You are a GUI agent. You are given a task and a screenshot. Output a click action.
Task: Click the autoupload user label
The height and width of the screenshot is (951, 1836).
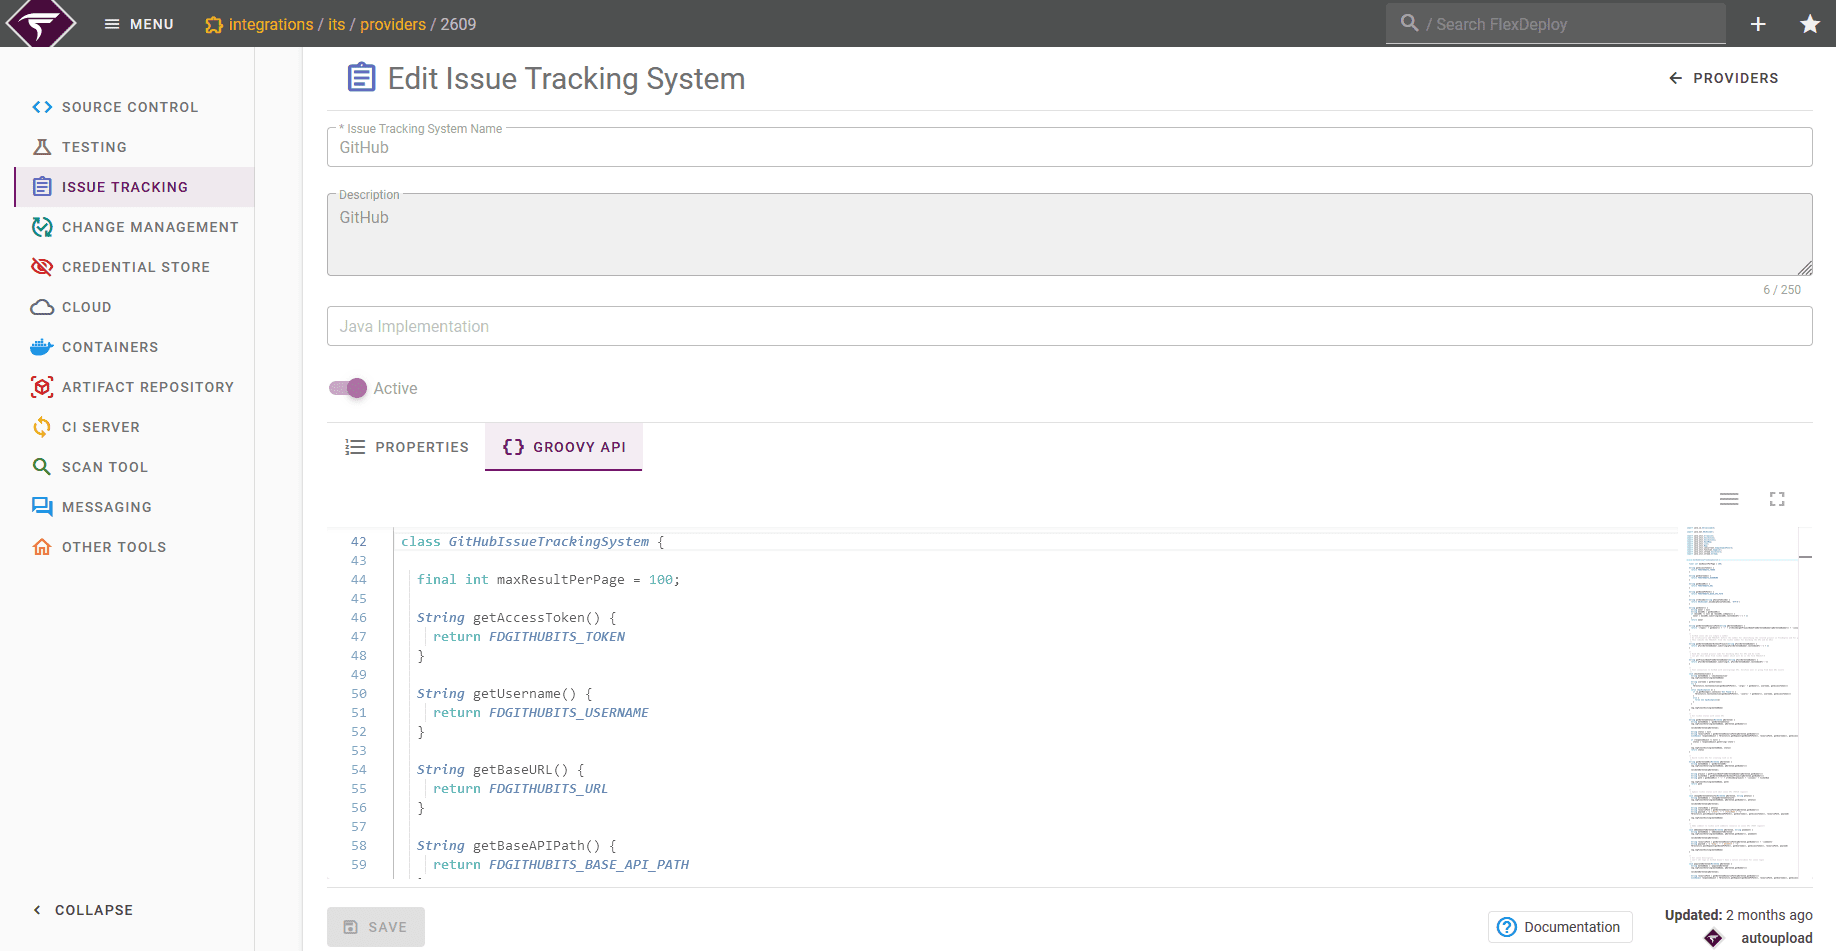click(1776, 938)
